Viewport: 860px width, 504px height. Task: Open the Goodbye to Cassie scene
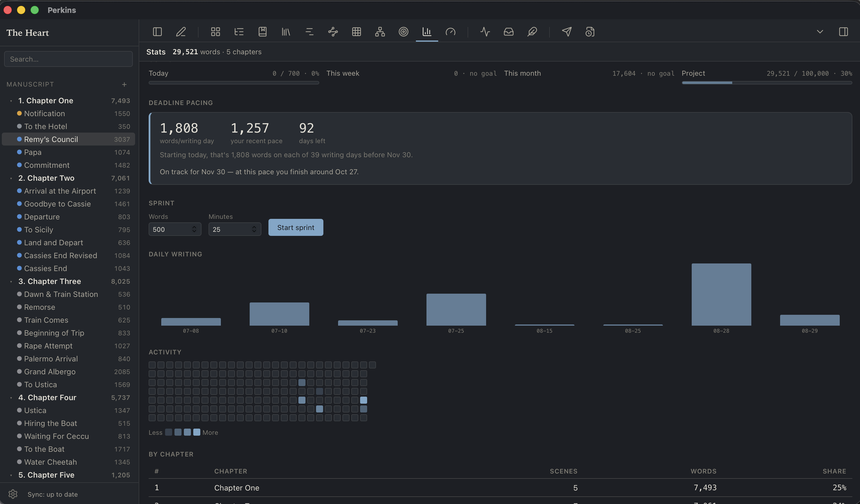69,204
